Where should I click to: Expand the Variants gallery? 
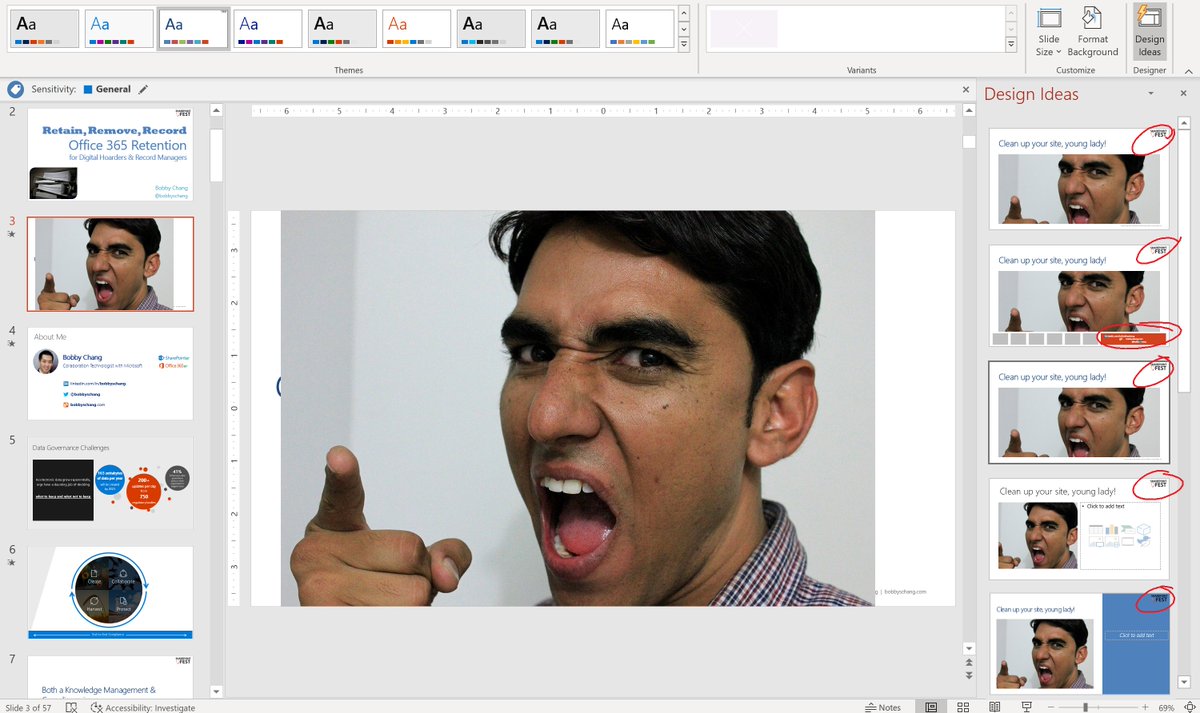coord(1011,45)
